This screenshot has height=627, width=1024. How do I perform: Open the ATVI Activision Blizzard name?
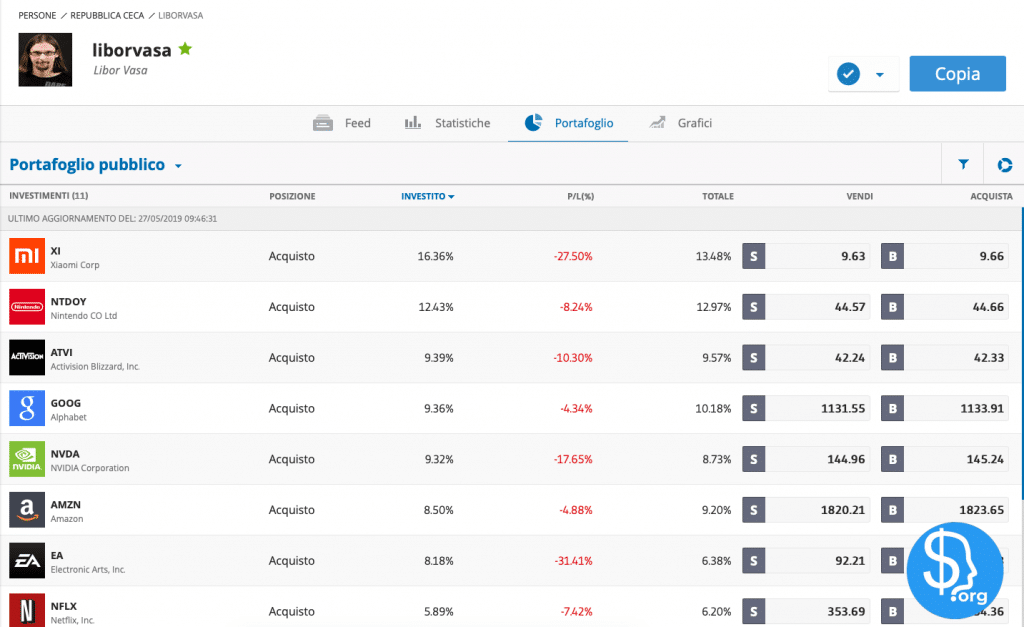95,359
